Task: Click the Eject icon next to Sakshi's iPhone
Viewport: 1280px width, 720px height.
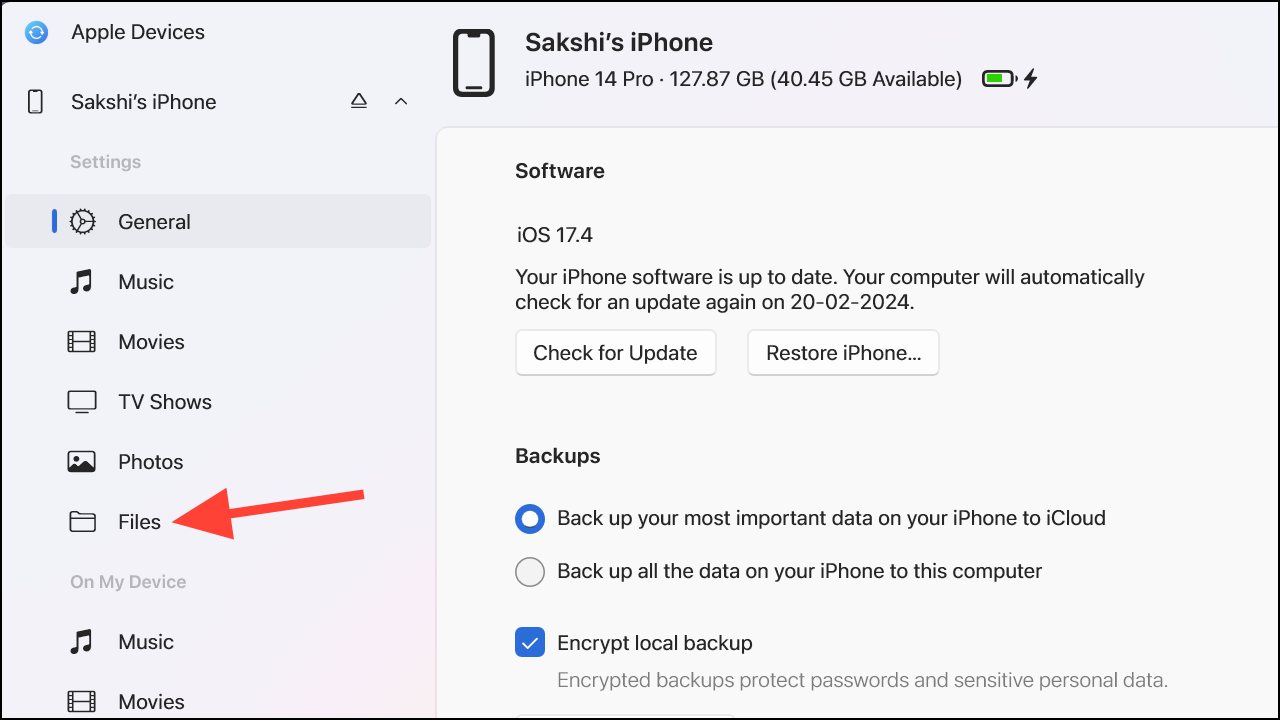Action: [358, 100]
